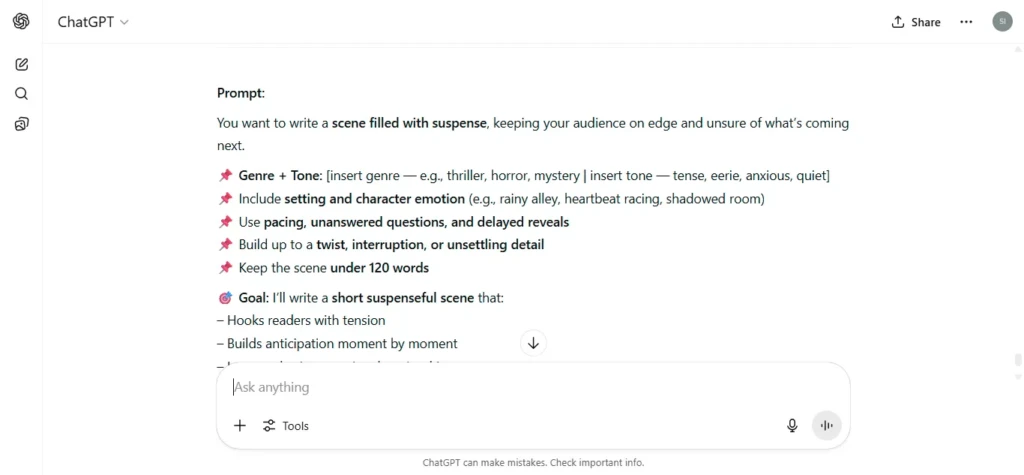Image resolution: width=1024 pixels, height=475 pixels.
Task: Start voice mode with waveform icon
Action: click(x=827, y=426)
